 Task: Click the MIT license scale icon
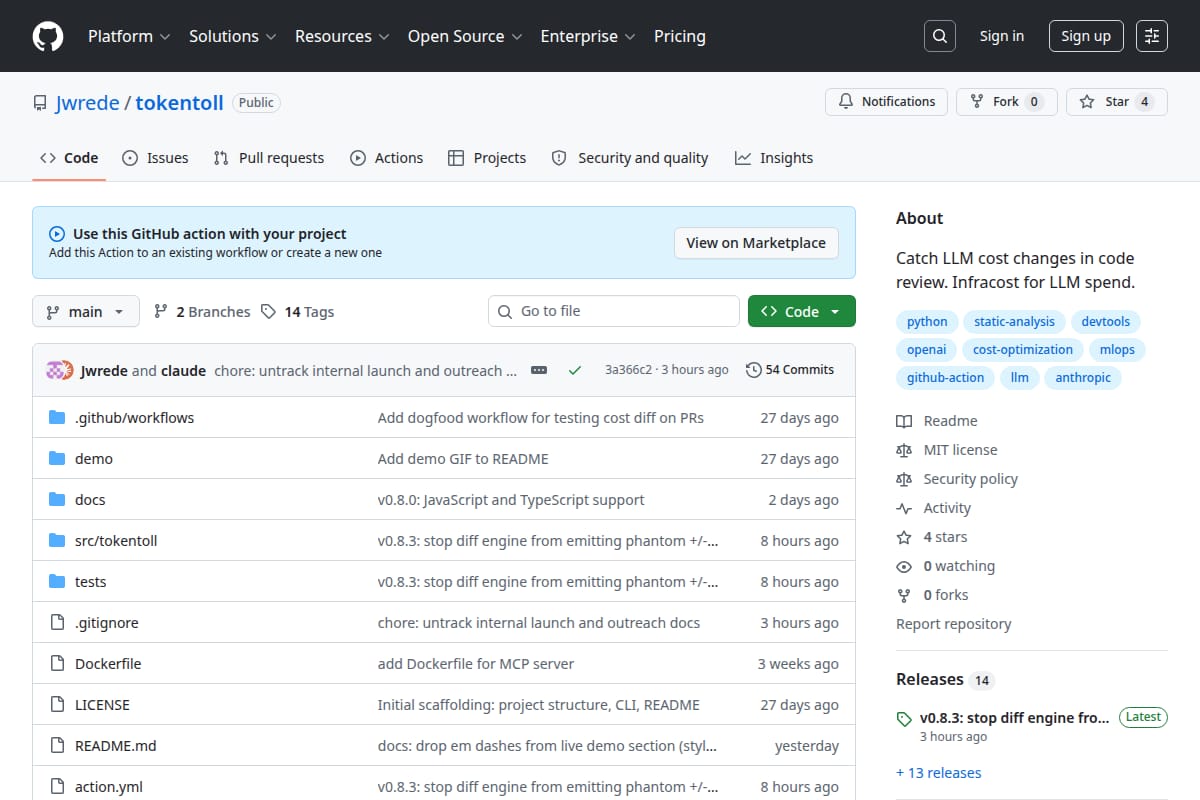click(904, 451)
